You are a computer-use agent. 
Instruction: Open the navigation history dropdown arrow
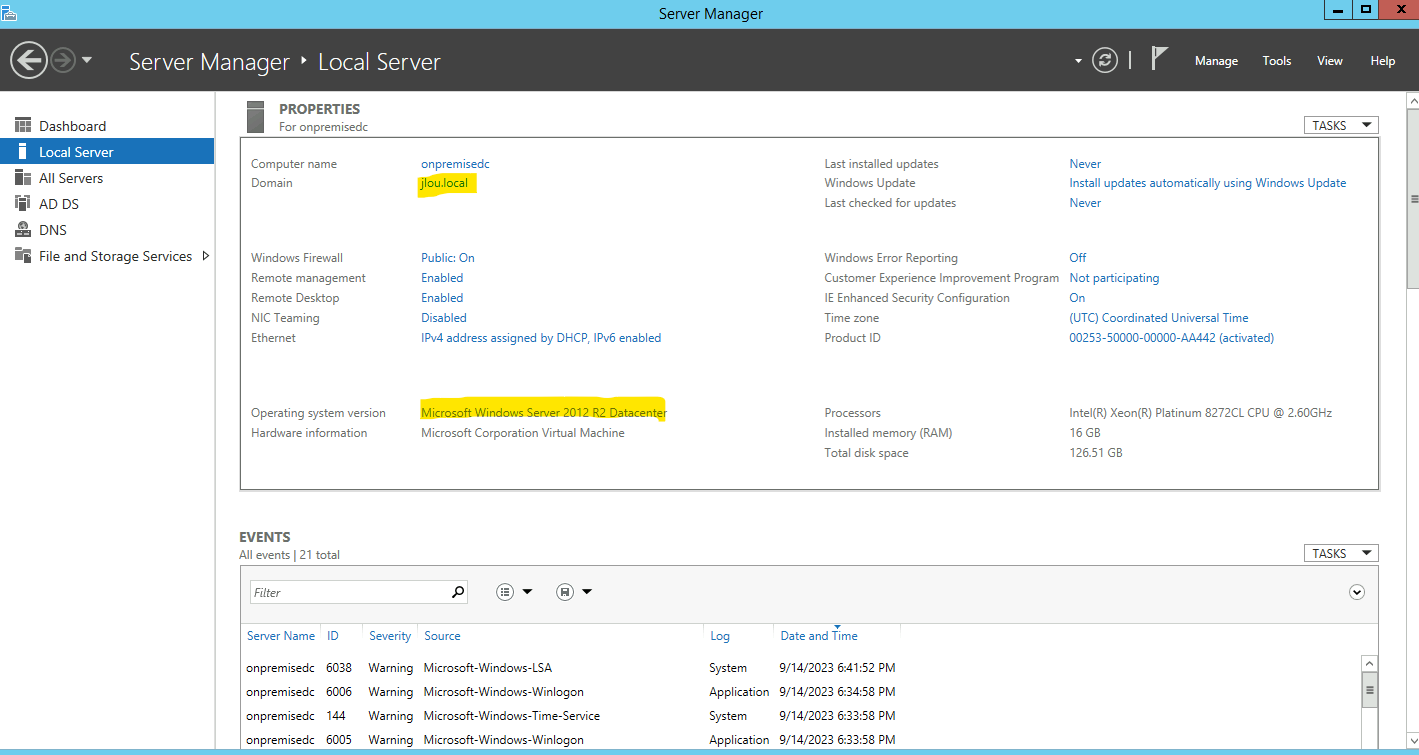(87, 60)
